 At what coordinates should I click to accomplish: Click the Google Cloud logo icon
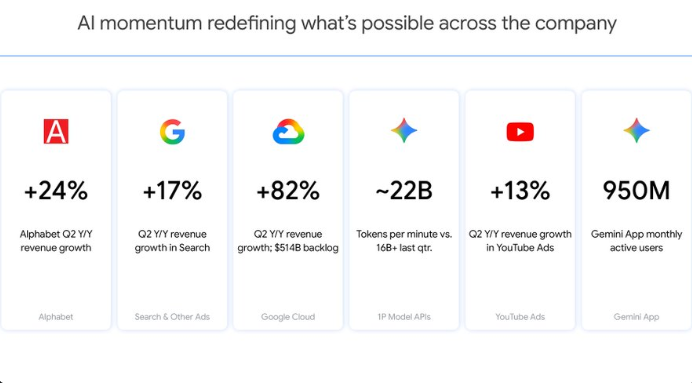coord(288,131)
